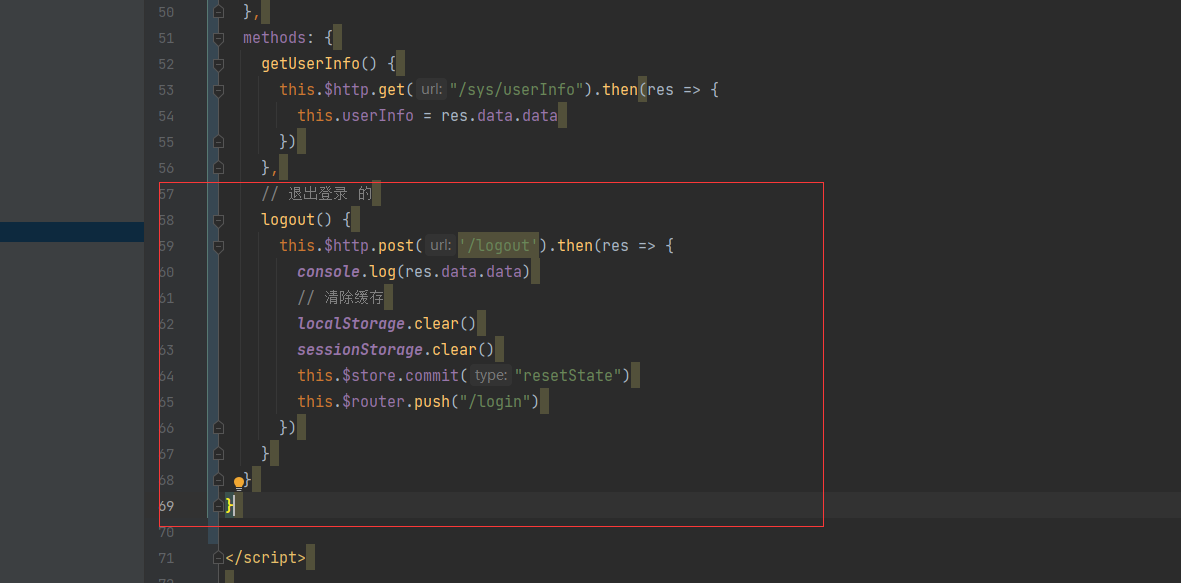The image size is (1181, 583).
Task: Click fold end marker on line 56
Action: 218,167
